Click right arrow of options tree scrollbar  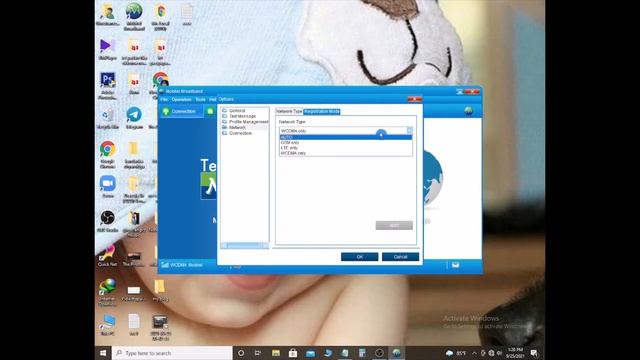266,245
